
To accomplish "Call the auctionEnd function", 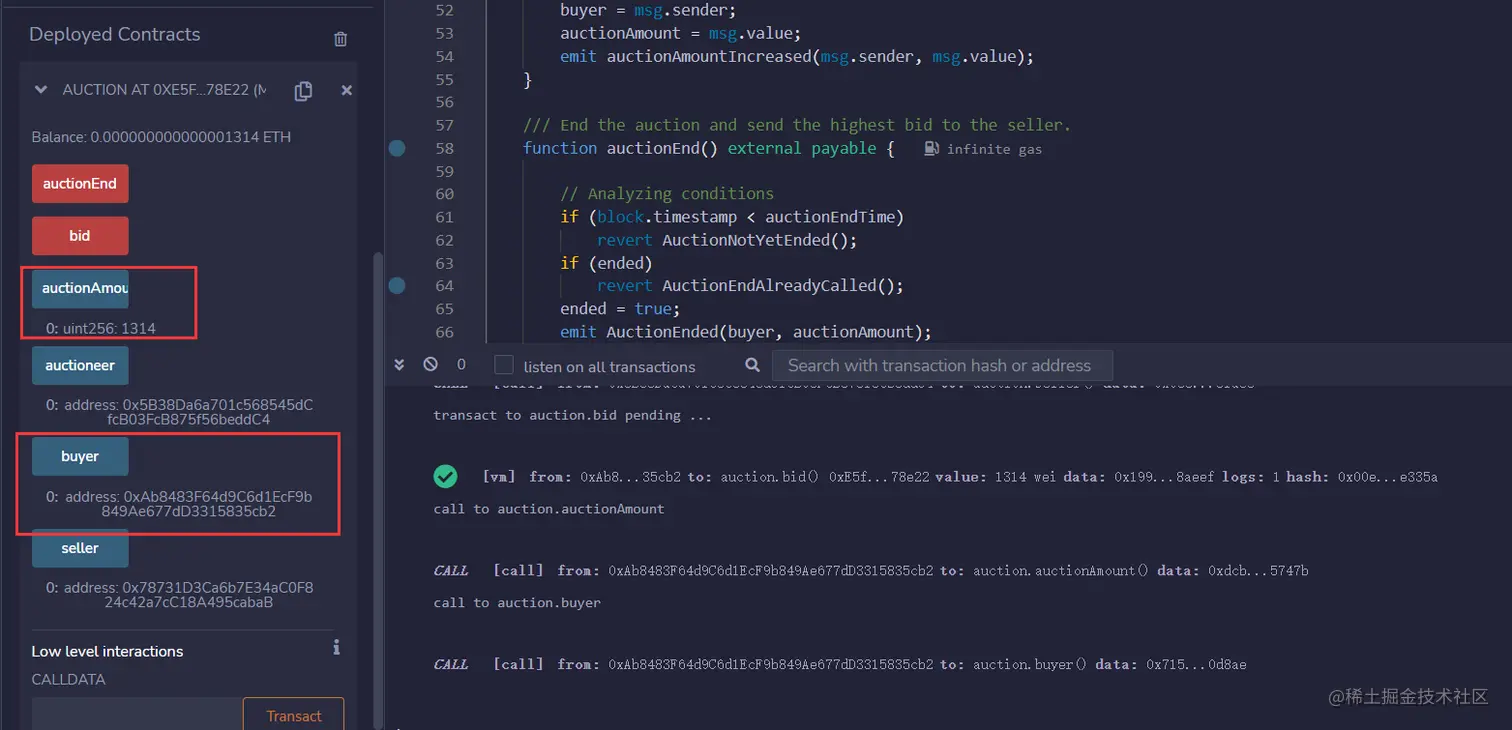I will pos(79,183).
